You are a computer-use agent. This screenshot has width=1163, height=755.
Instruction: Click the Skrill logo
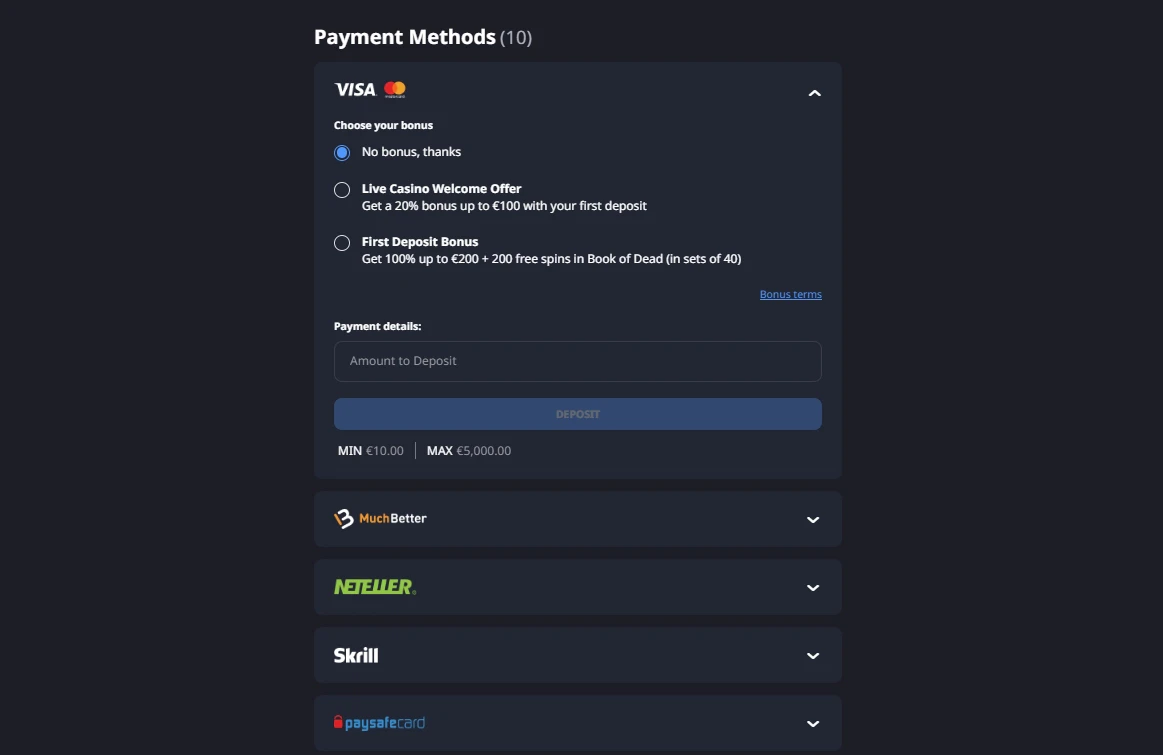click(356, 656)
